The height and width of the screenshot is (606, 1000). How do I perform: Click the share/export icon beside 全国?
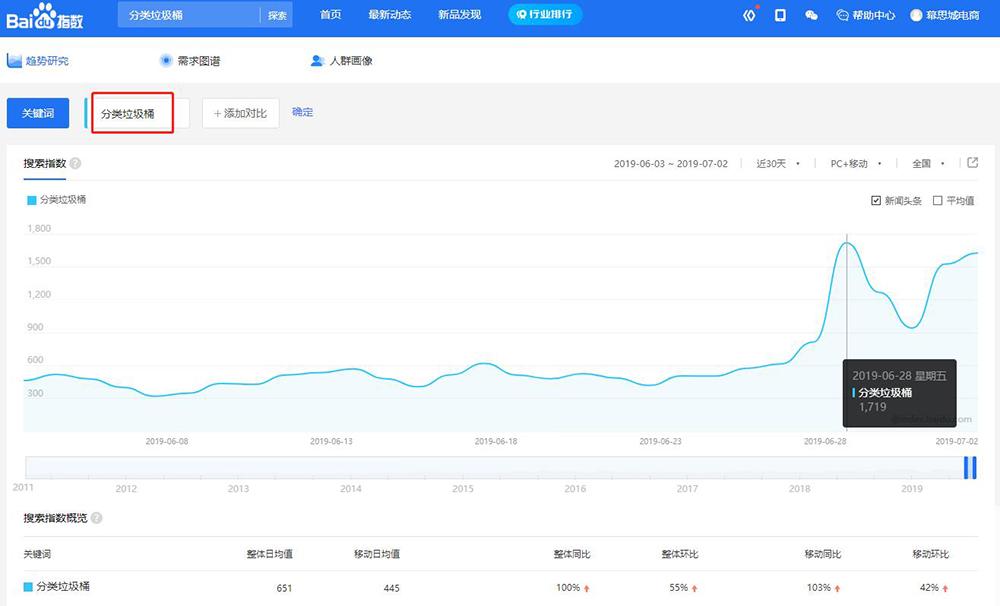tap(972, 163)
